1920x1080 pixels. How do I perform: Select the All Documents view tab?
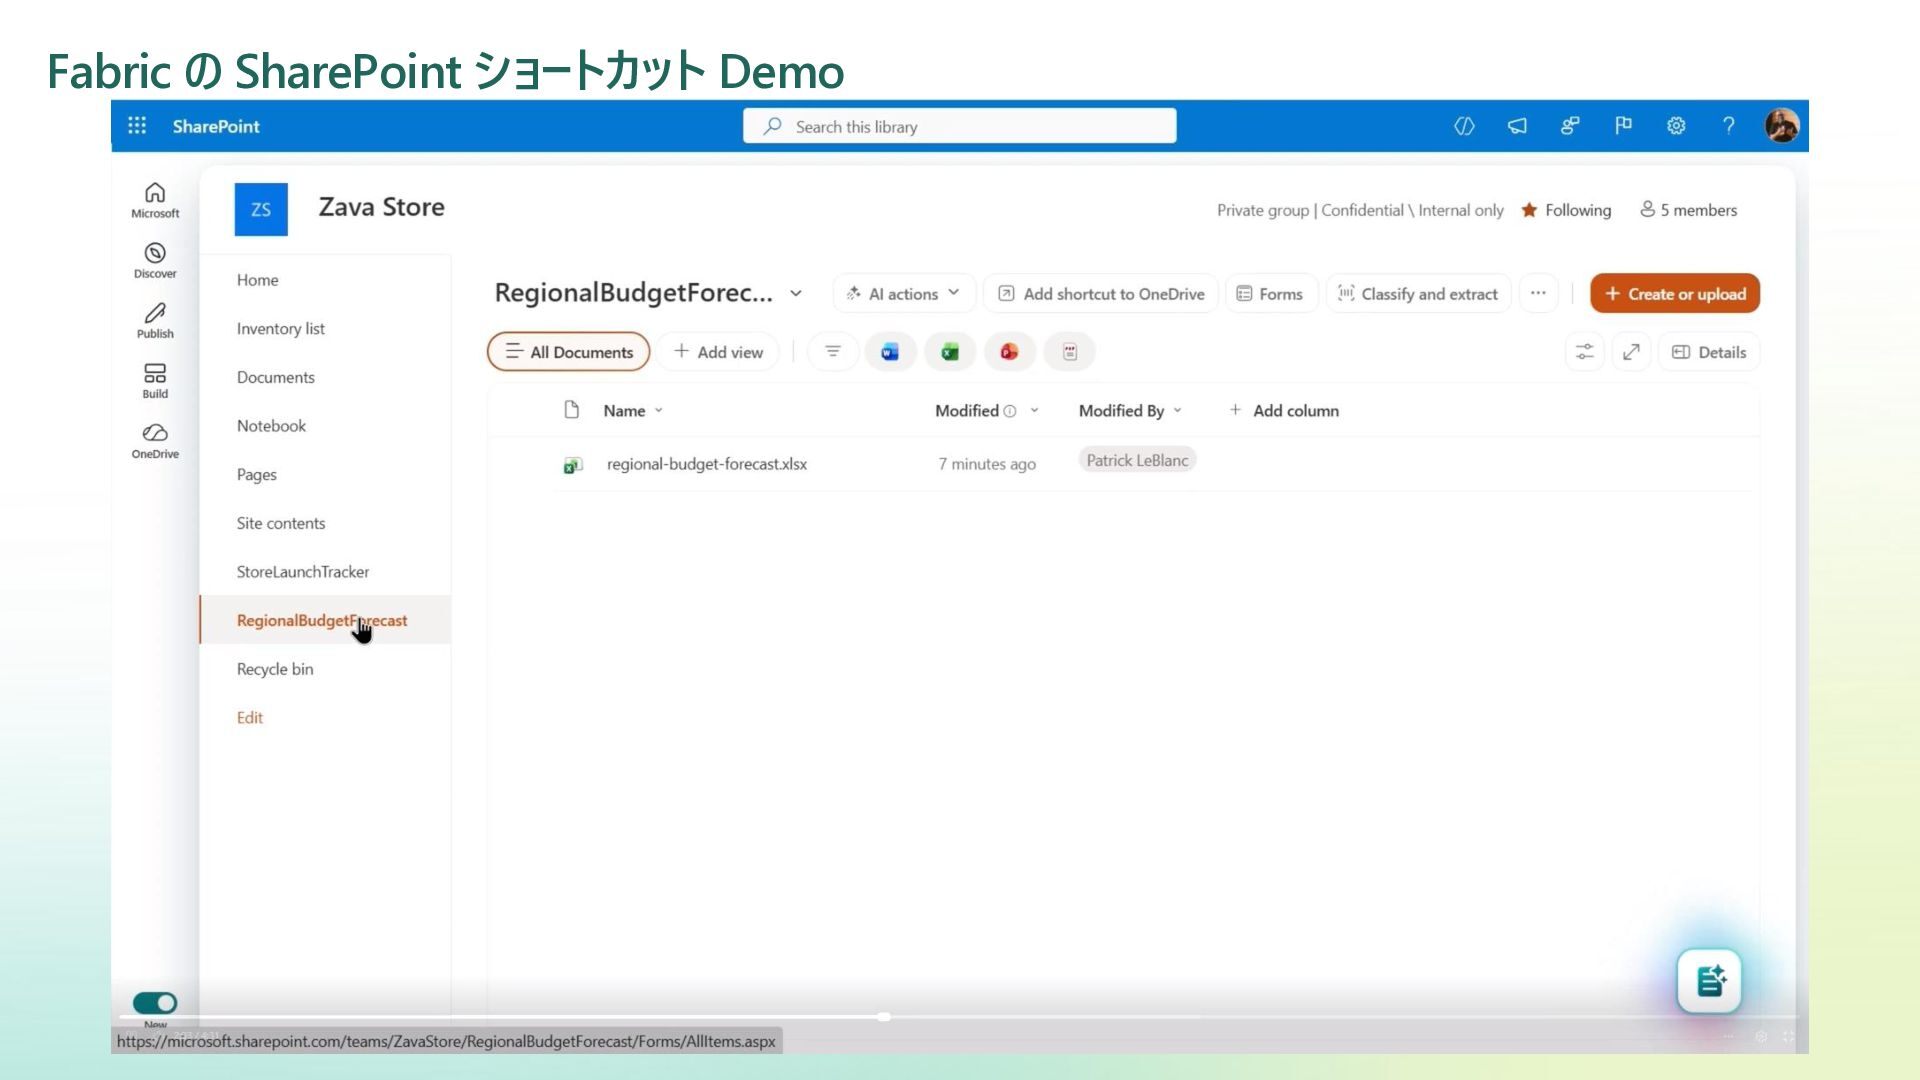tap(569, 352)
